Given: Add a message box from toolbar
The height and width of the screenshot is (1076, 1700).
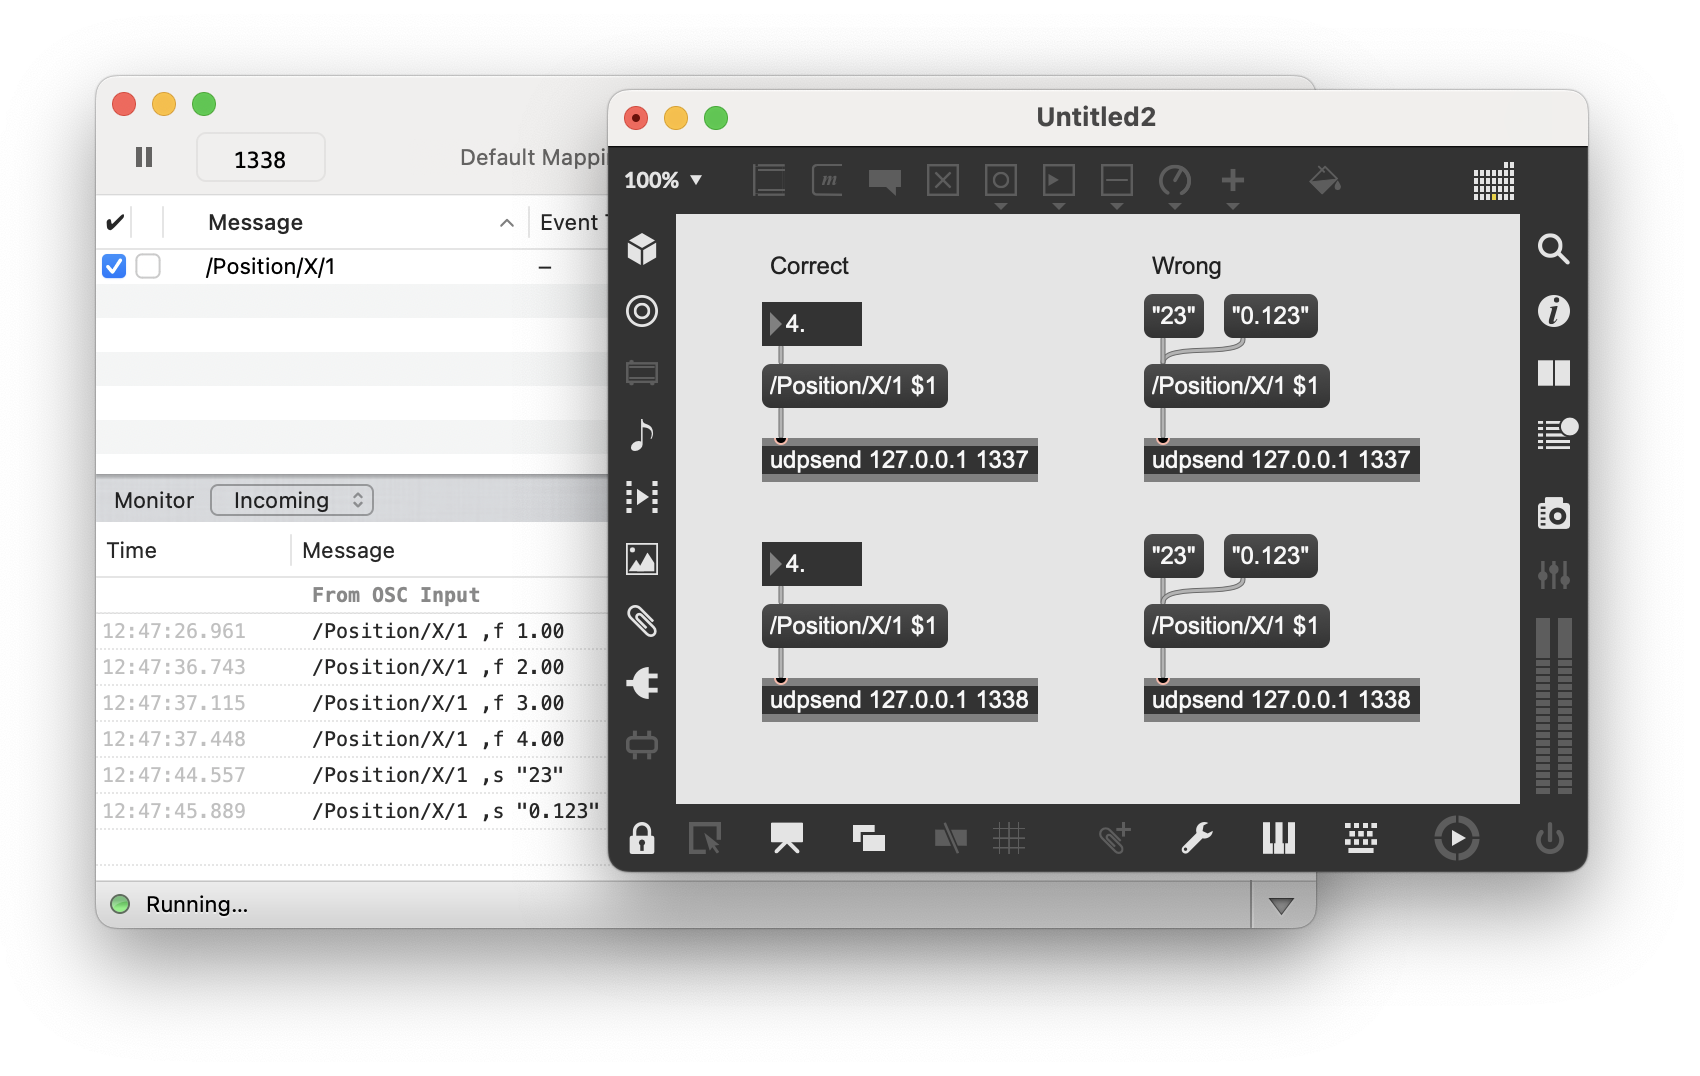Looking at the screenshot, I should (827, 181).
